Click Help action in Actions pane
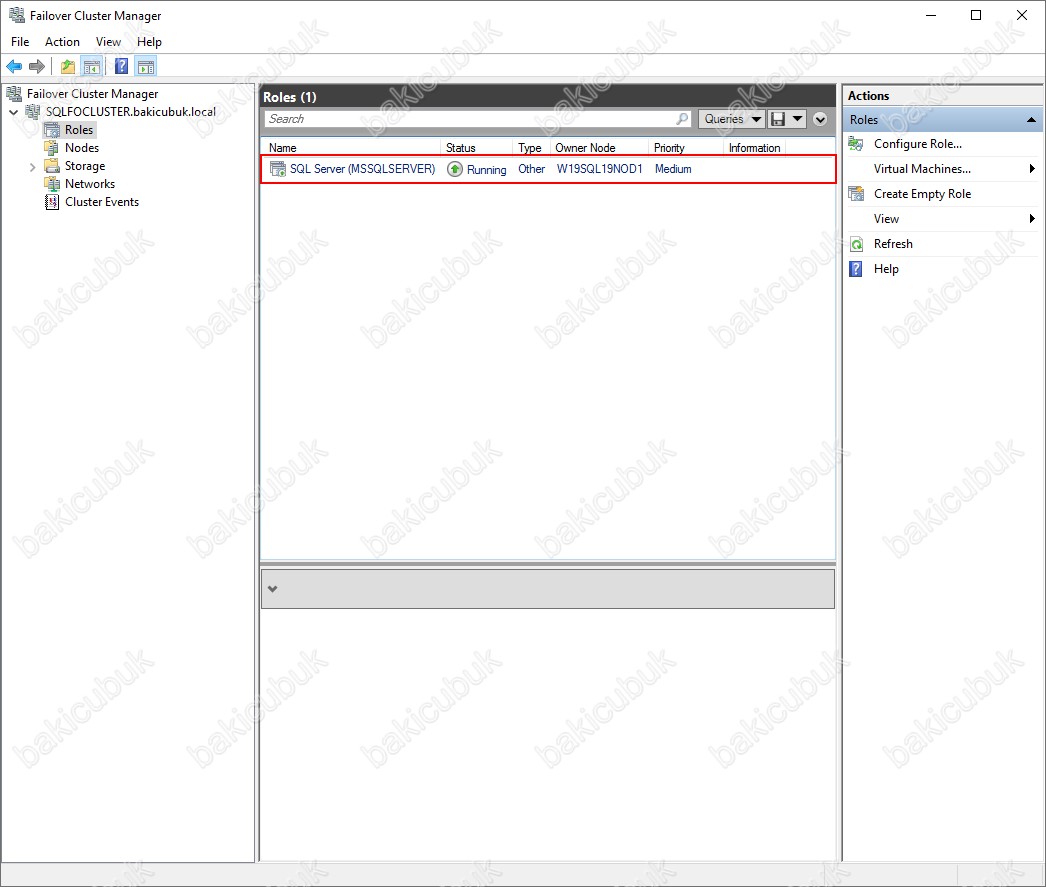This screenshot has width=1046, height=887. pos(886,269)
